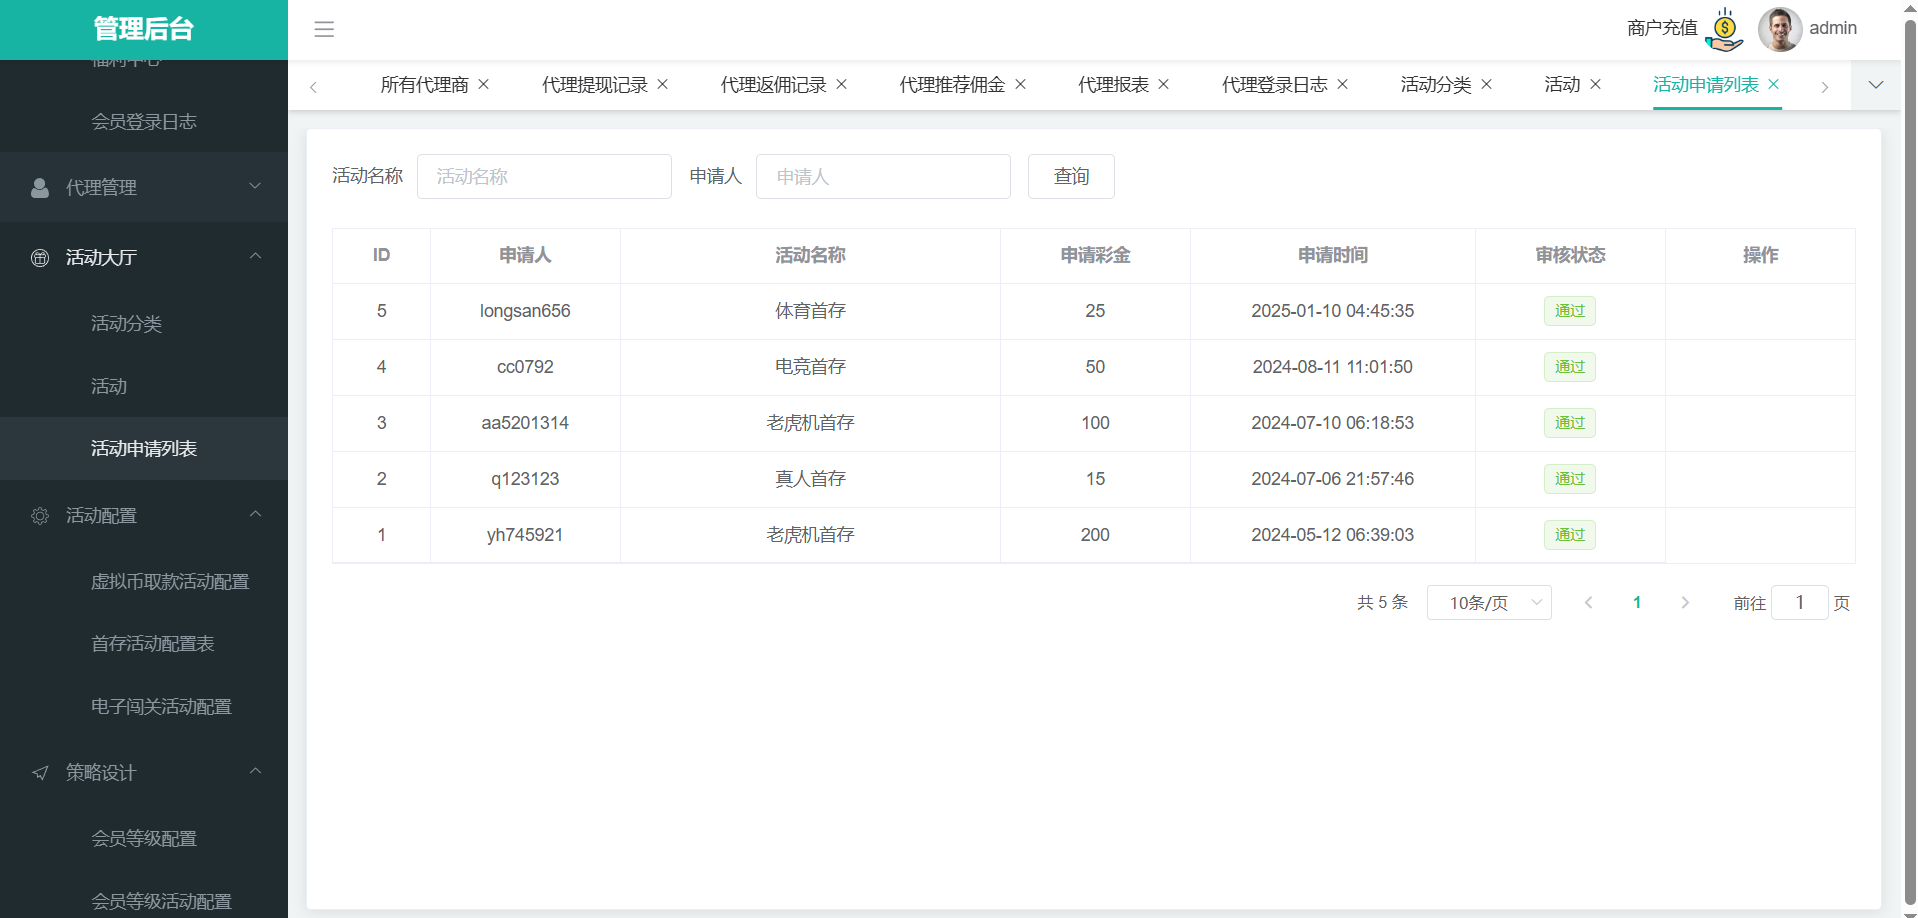Screen dimensions: 1918x918
Task: Click the 通过 status tag for longsan656
Action: [1569, 311]
